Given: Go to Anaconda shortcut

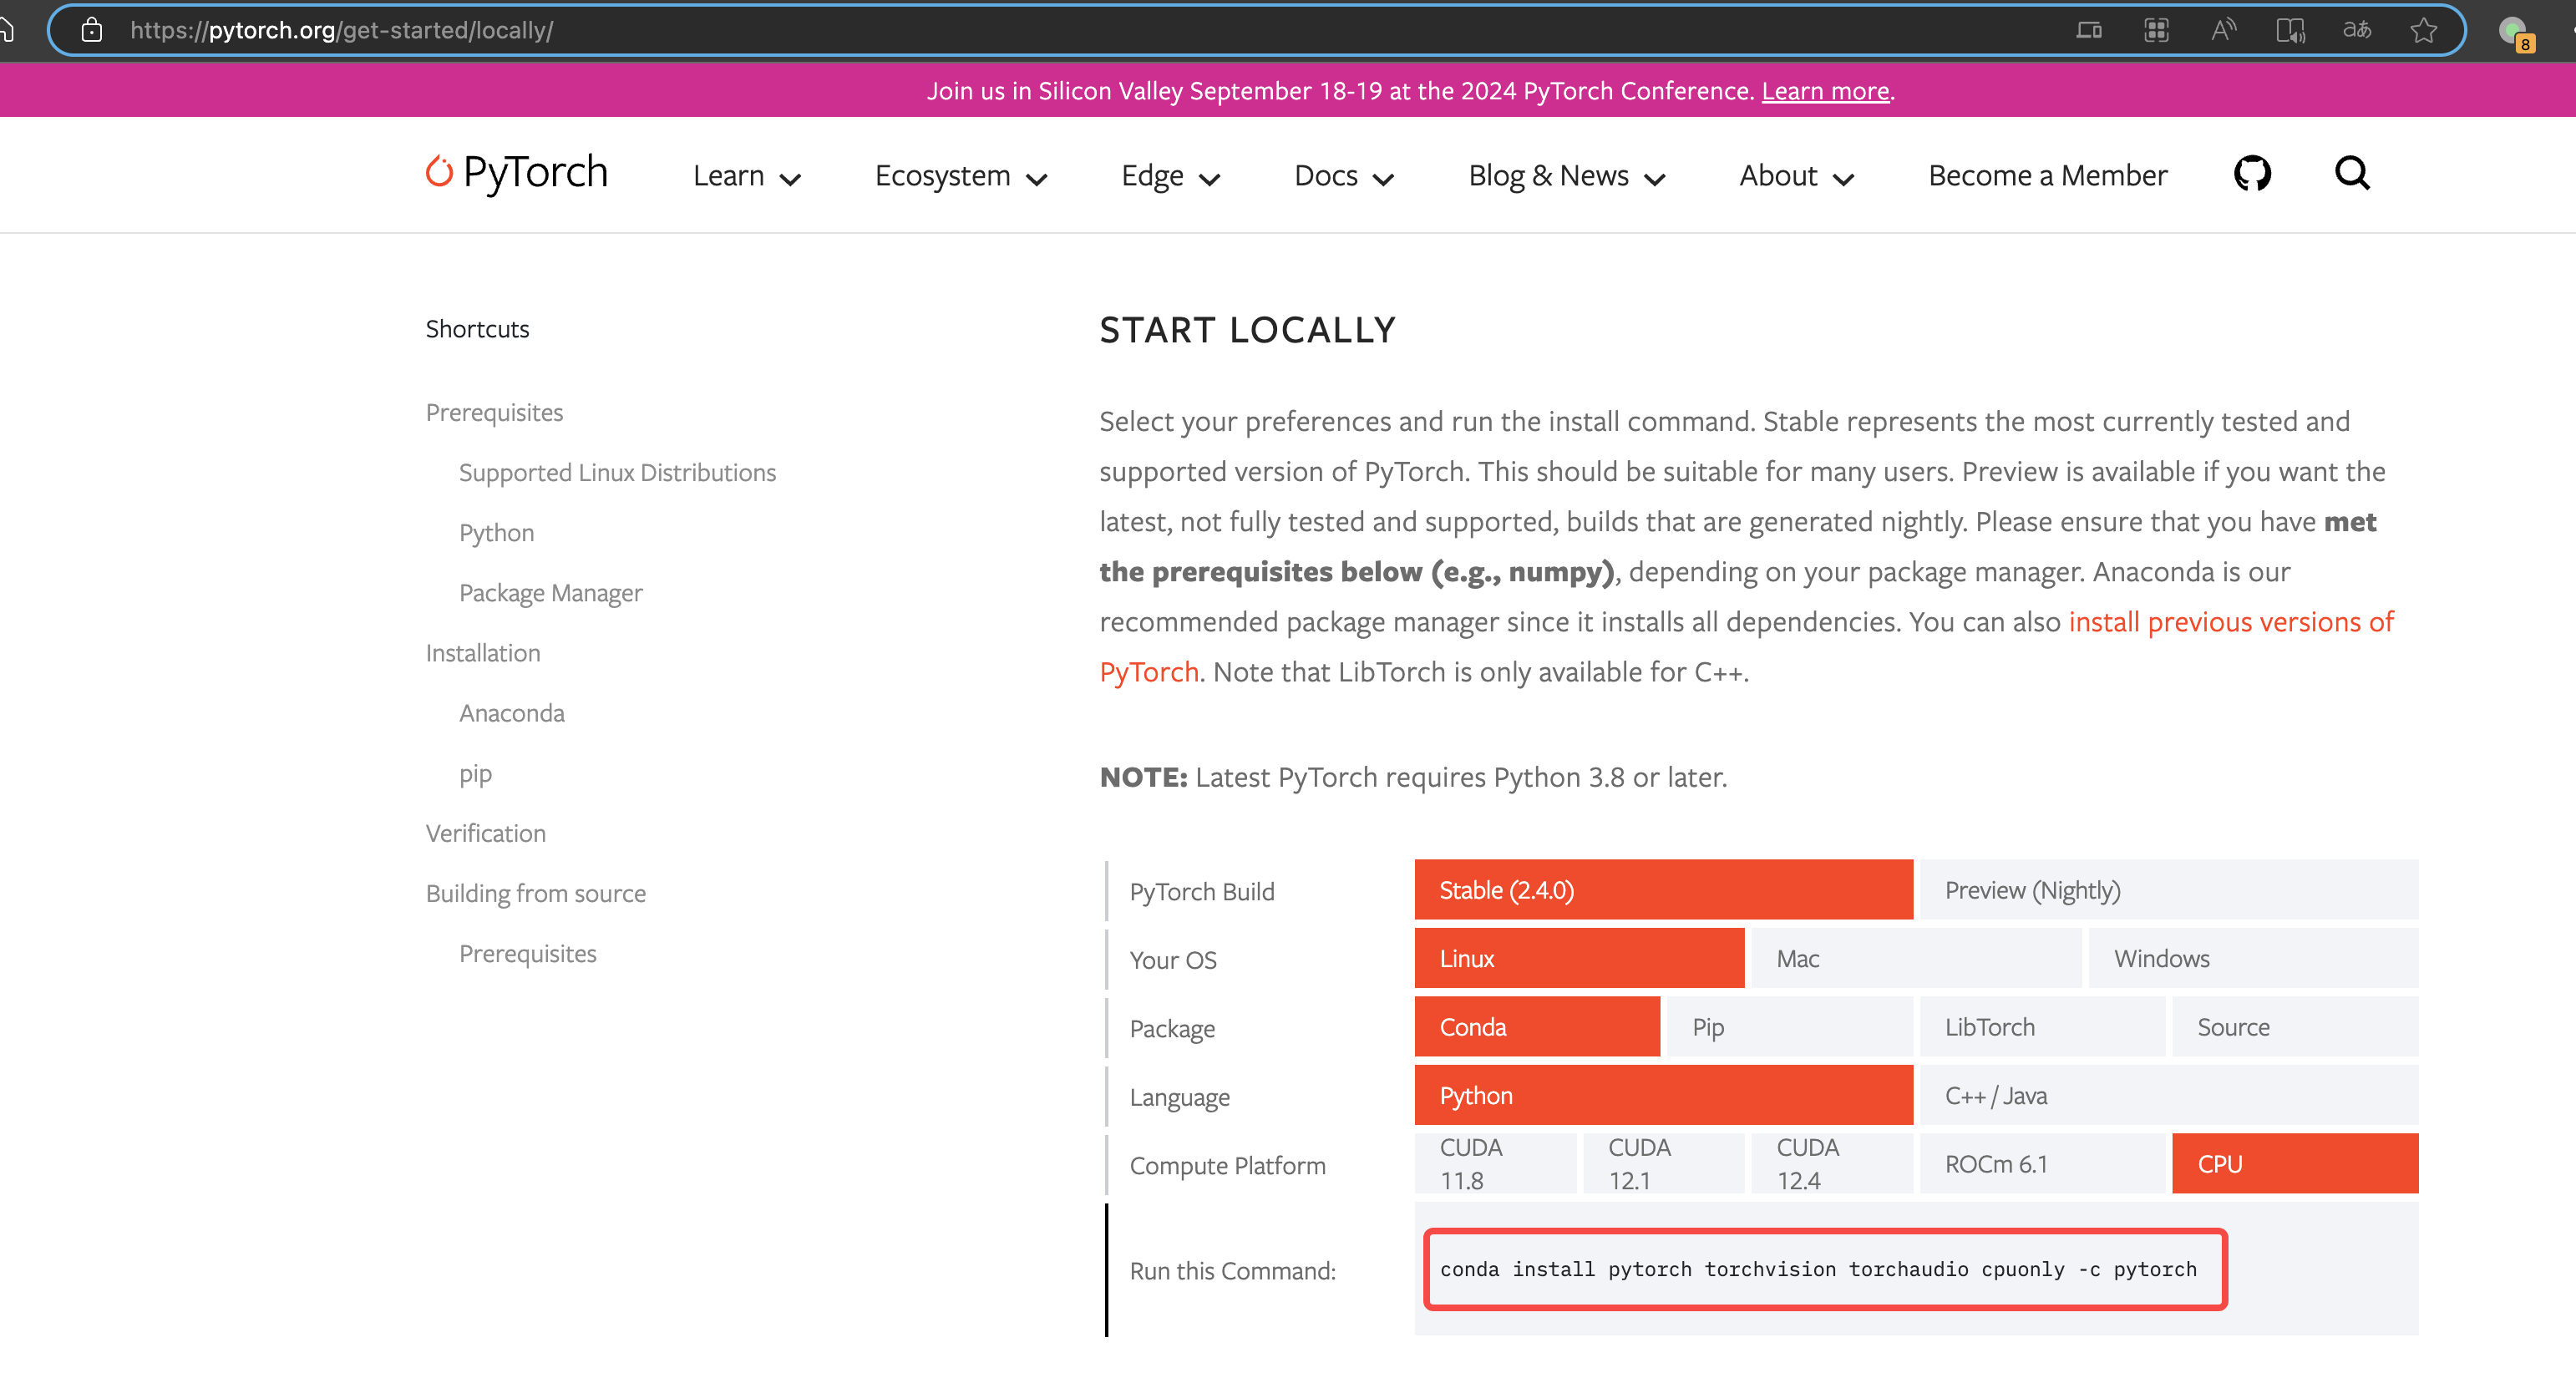Looking at the screenshot, I should point(511,712).
